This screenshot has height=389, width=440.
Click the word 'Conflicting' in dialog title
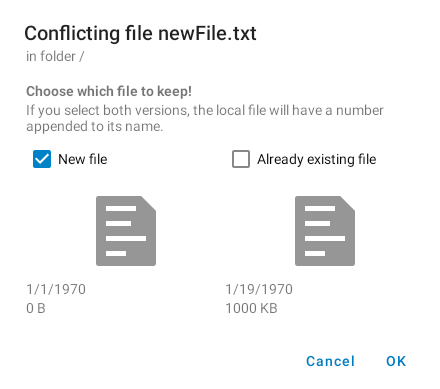(x=72, y=34)
